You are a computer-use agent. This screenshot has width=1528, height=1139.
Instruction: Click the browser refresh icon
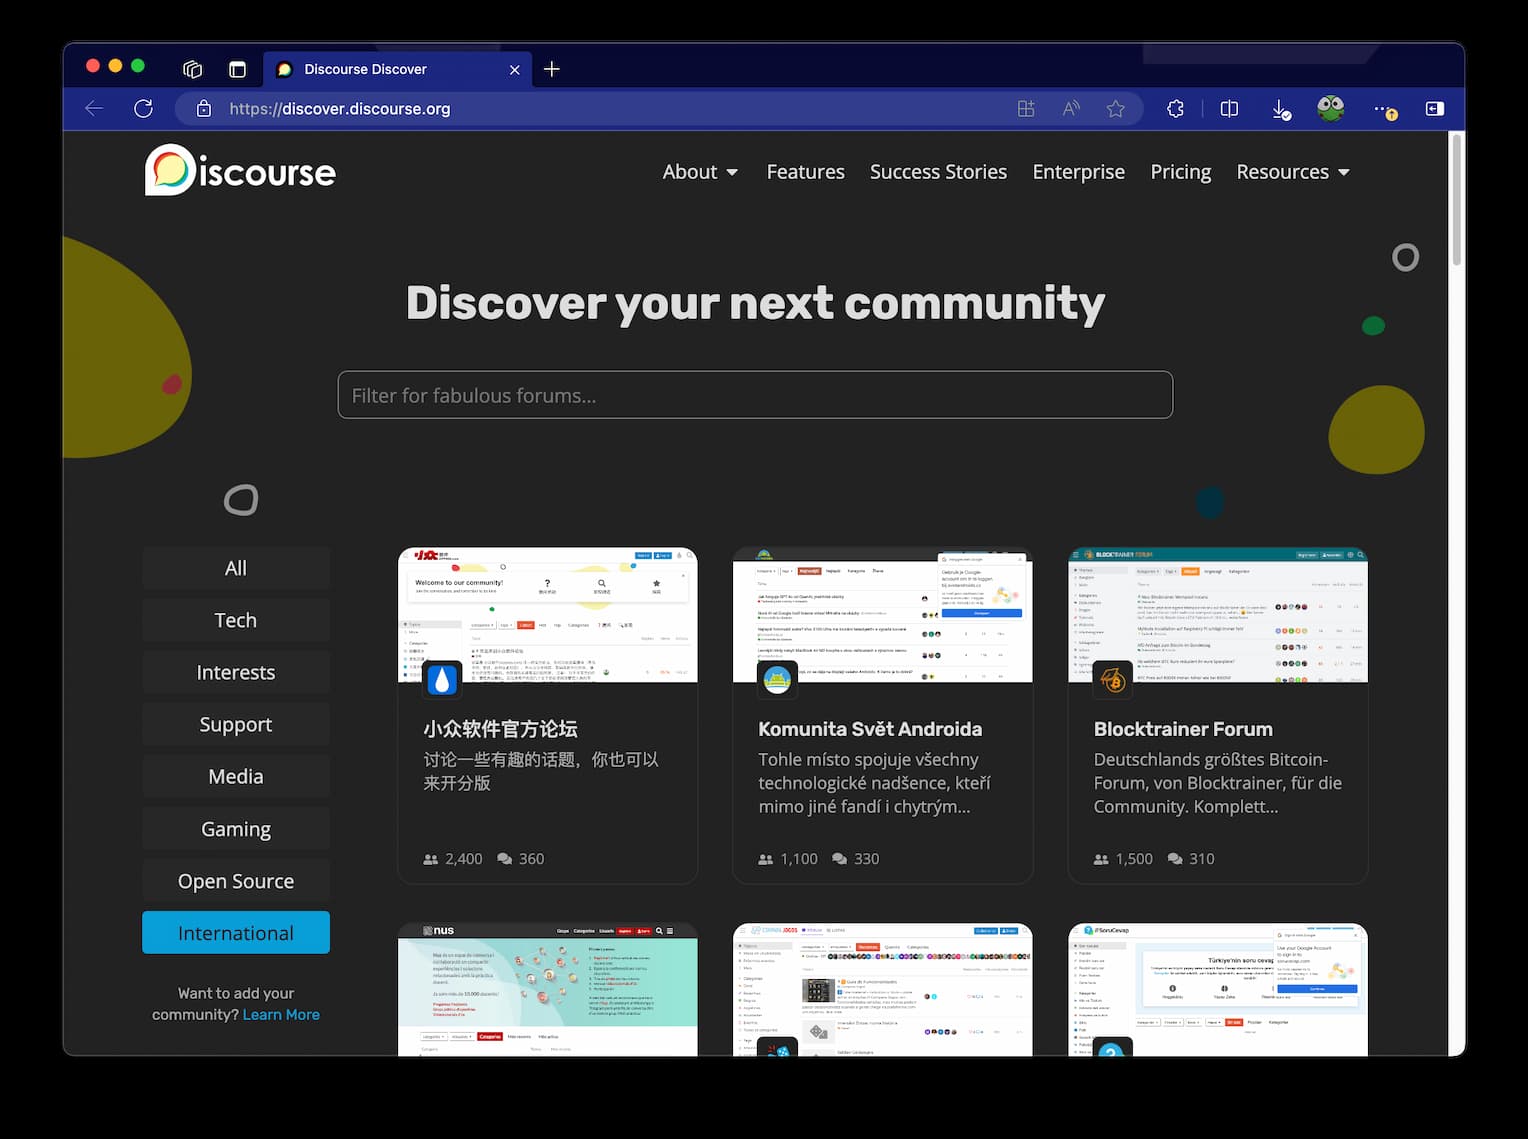(143, 109)
